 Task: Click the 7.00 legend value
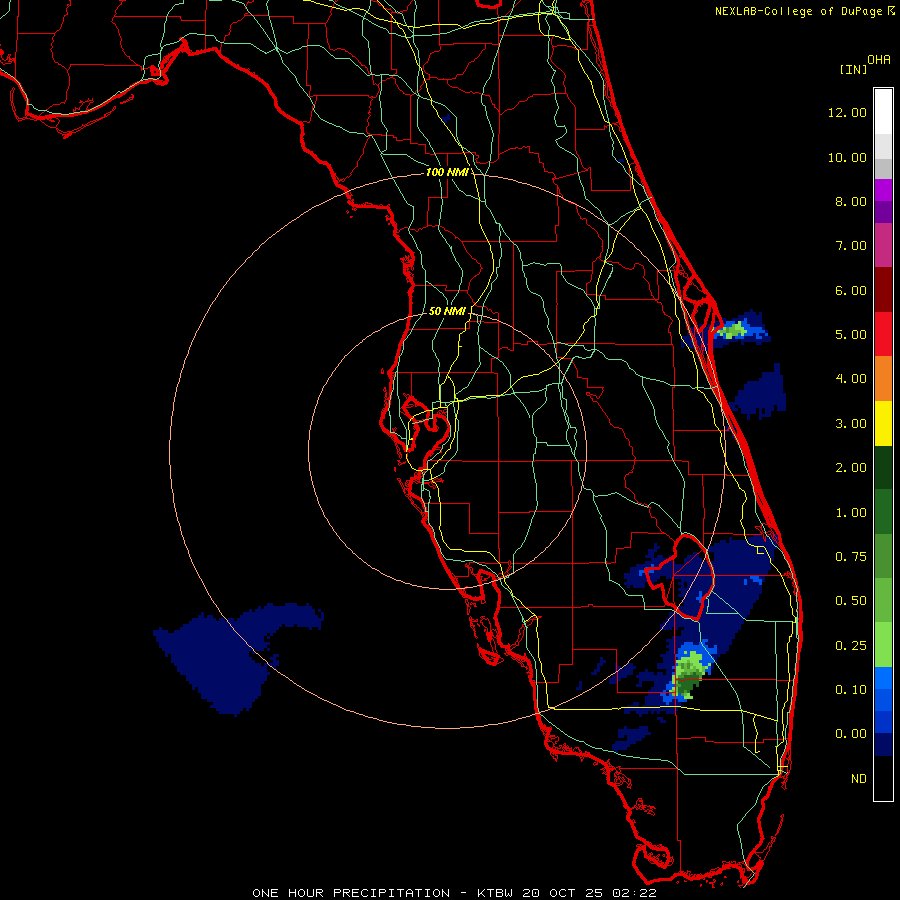(851, 246)
